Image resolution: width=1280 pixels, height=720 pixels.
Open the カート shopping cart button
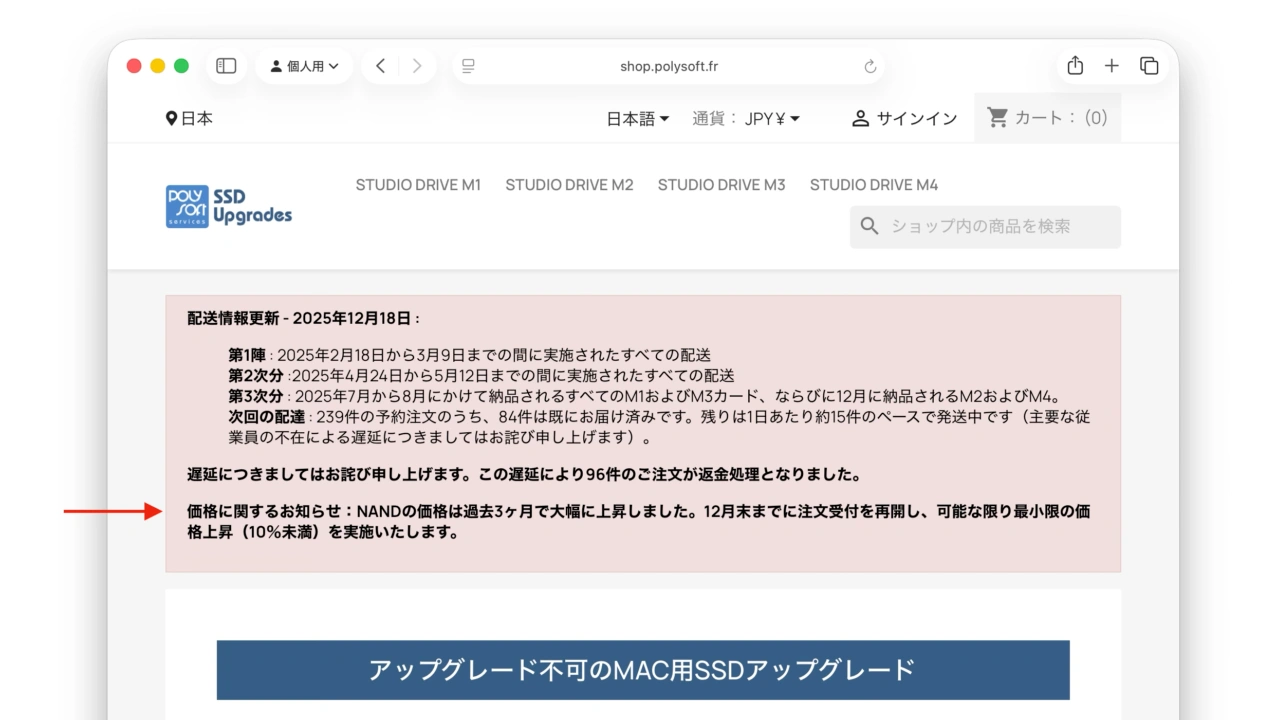1047,118
